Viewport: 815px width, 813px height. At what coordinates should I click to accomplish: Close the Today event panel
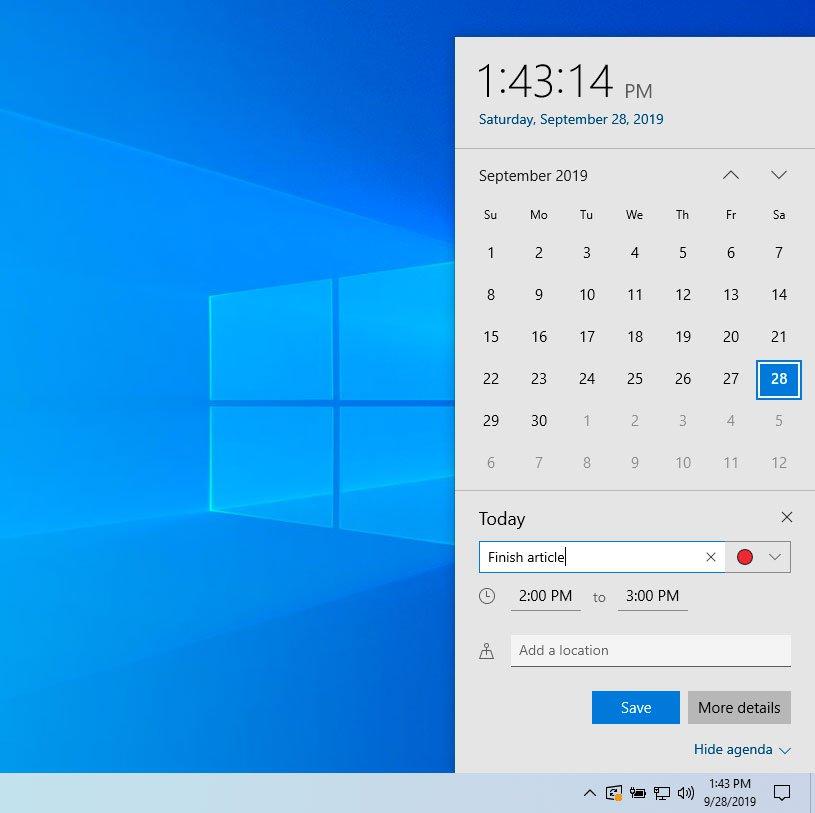click(x=787, y=517)
